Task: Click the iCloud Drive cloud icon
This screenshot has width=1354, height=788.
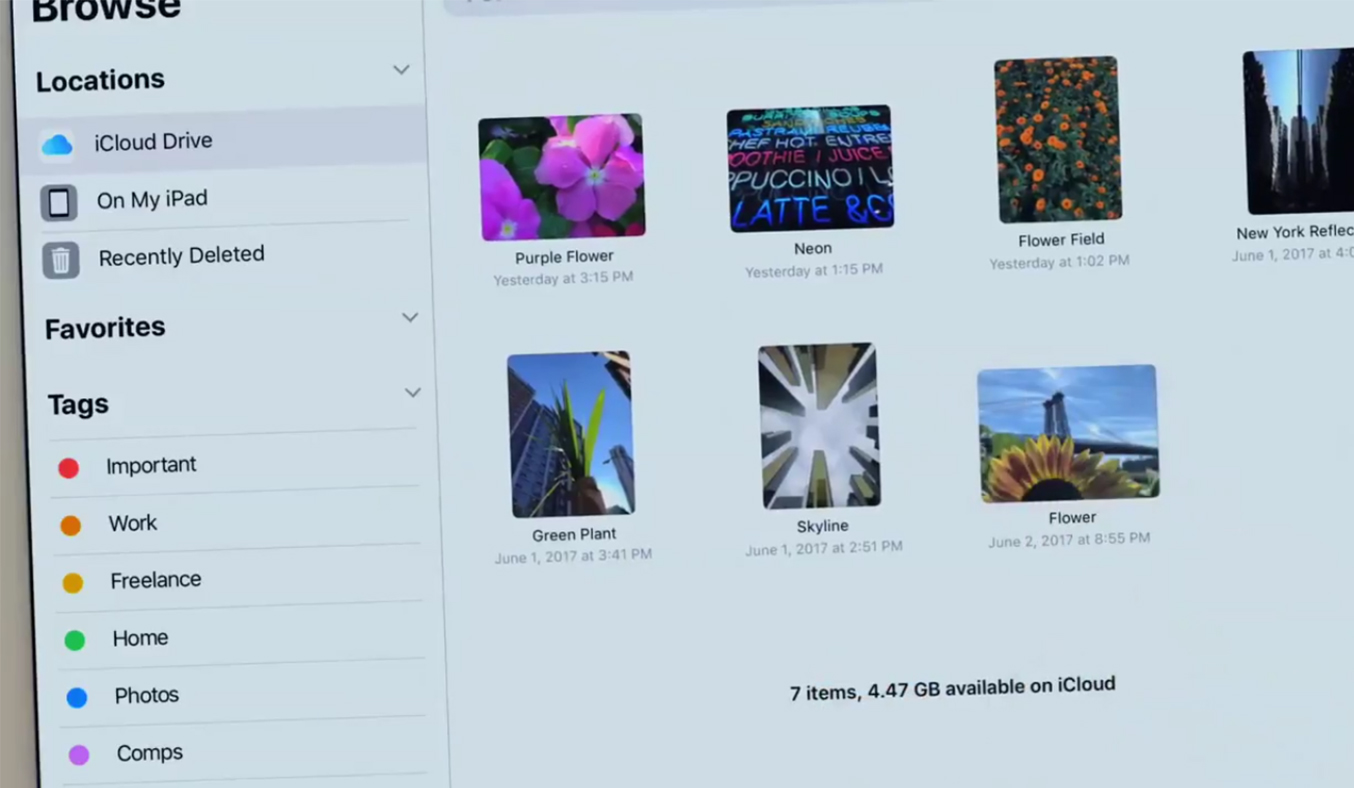Action: pyautogui.click(x=57, y=145)
